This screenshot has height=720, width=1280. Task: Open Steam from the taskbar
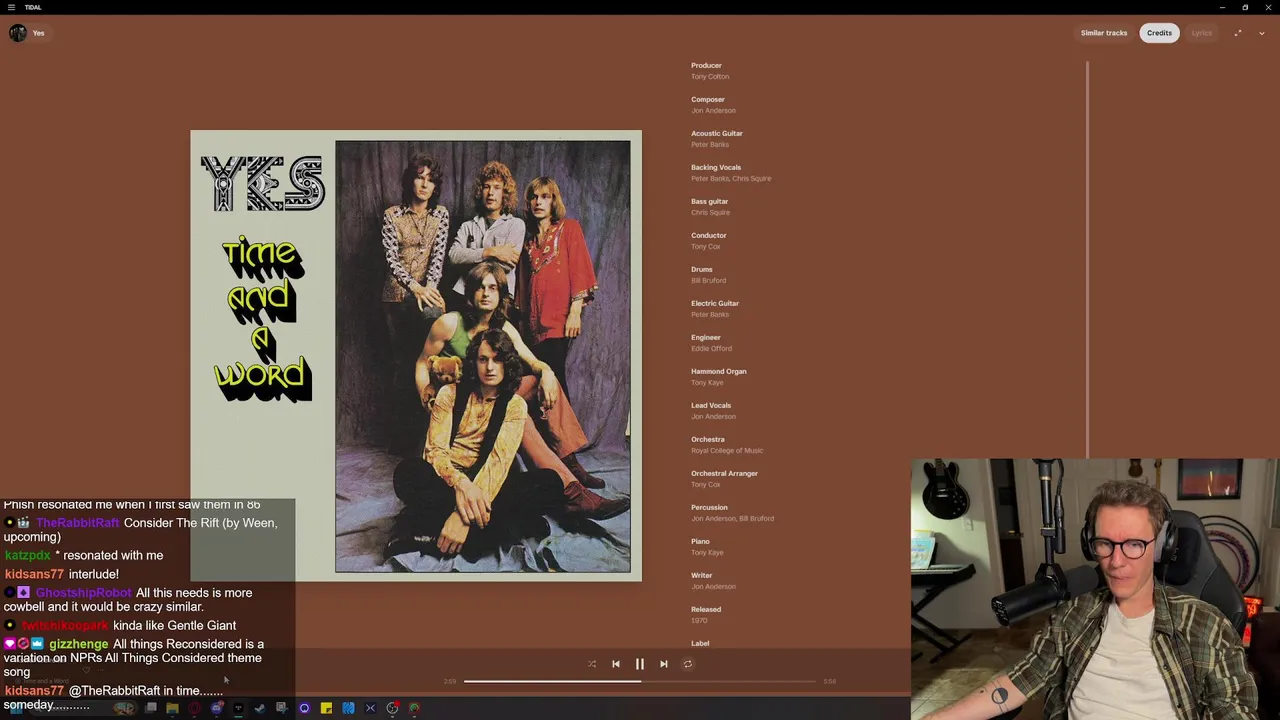point(260,708)
